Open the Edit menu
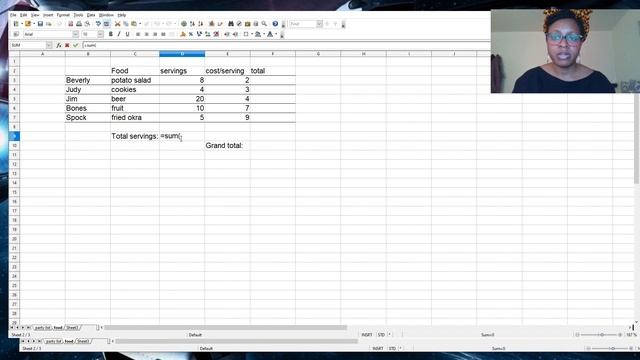Image resolution: width=640 pixels, height=360 pixels. [23, 15]
